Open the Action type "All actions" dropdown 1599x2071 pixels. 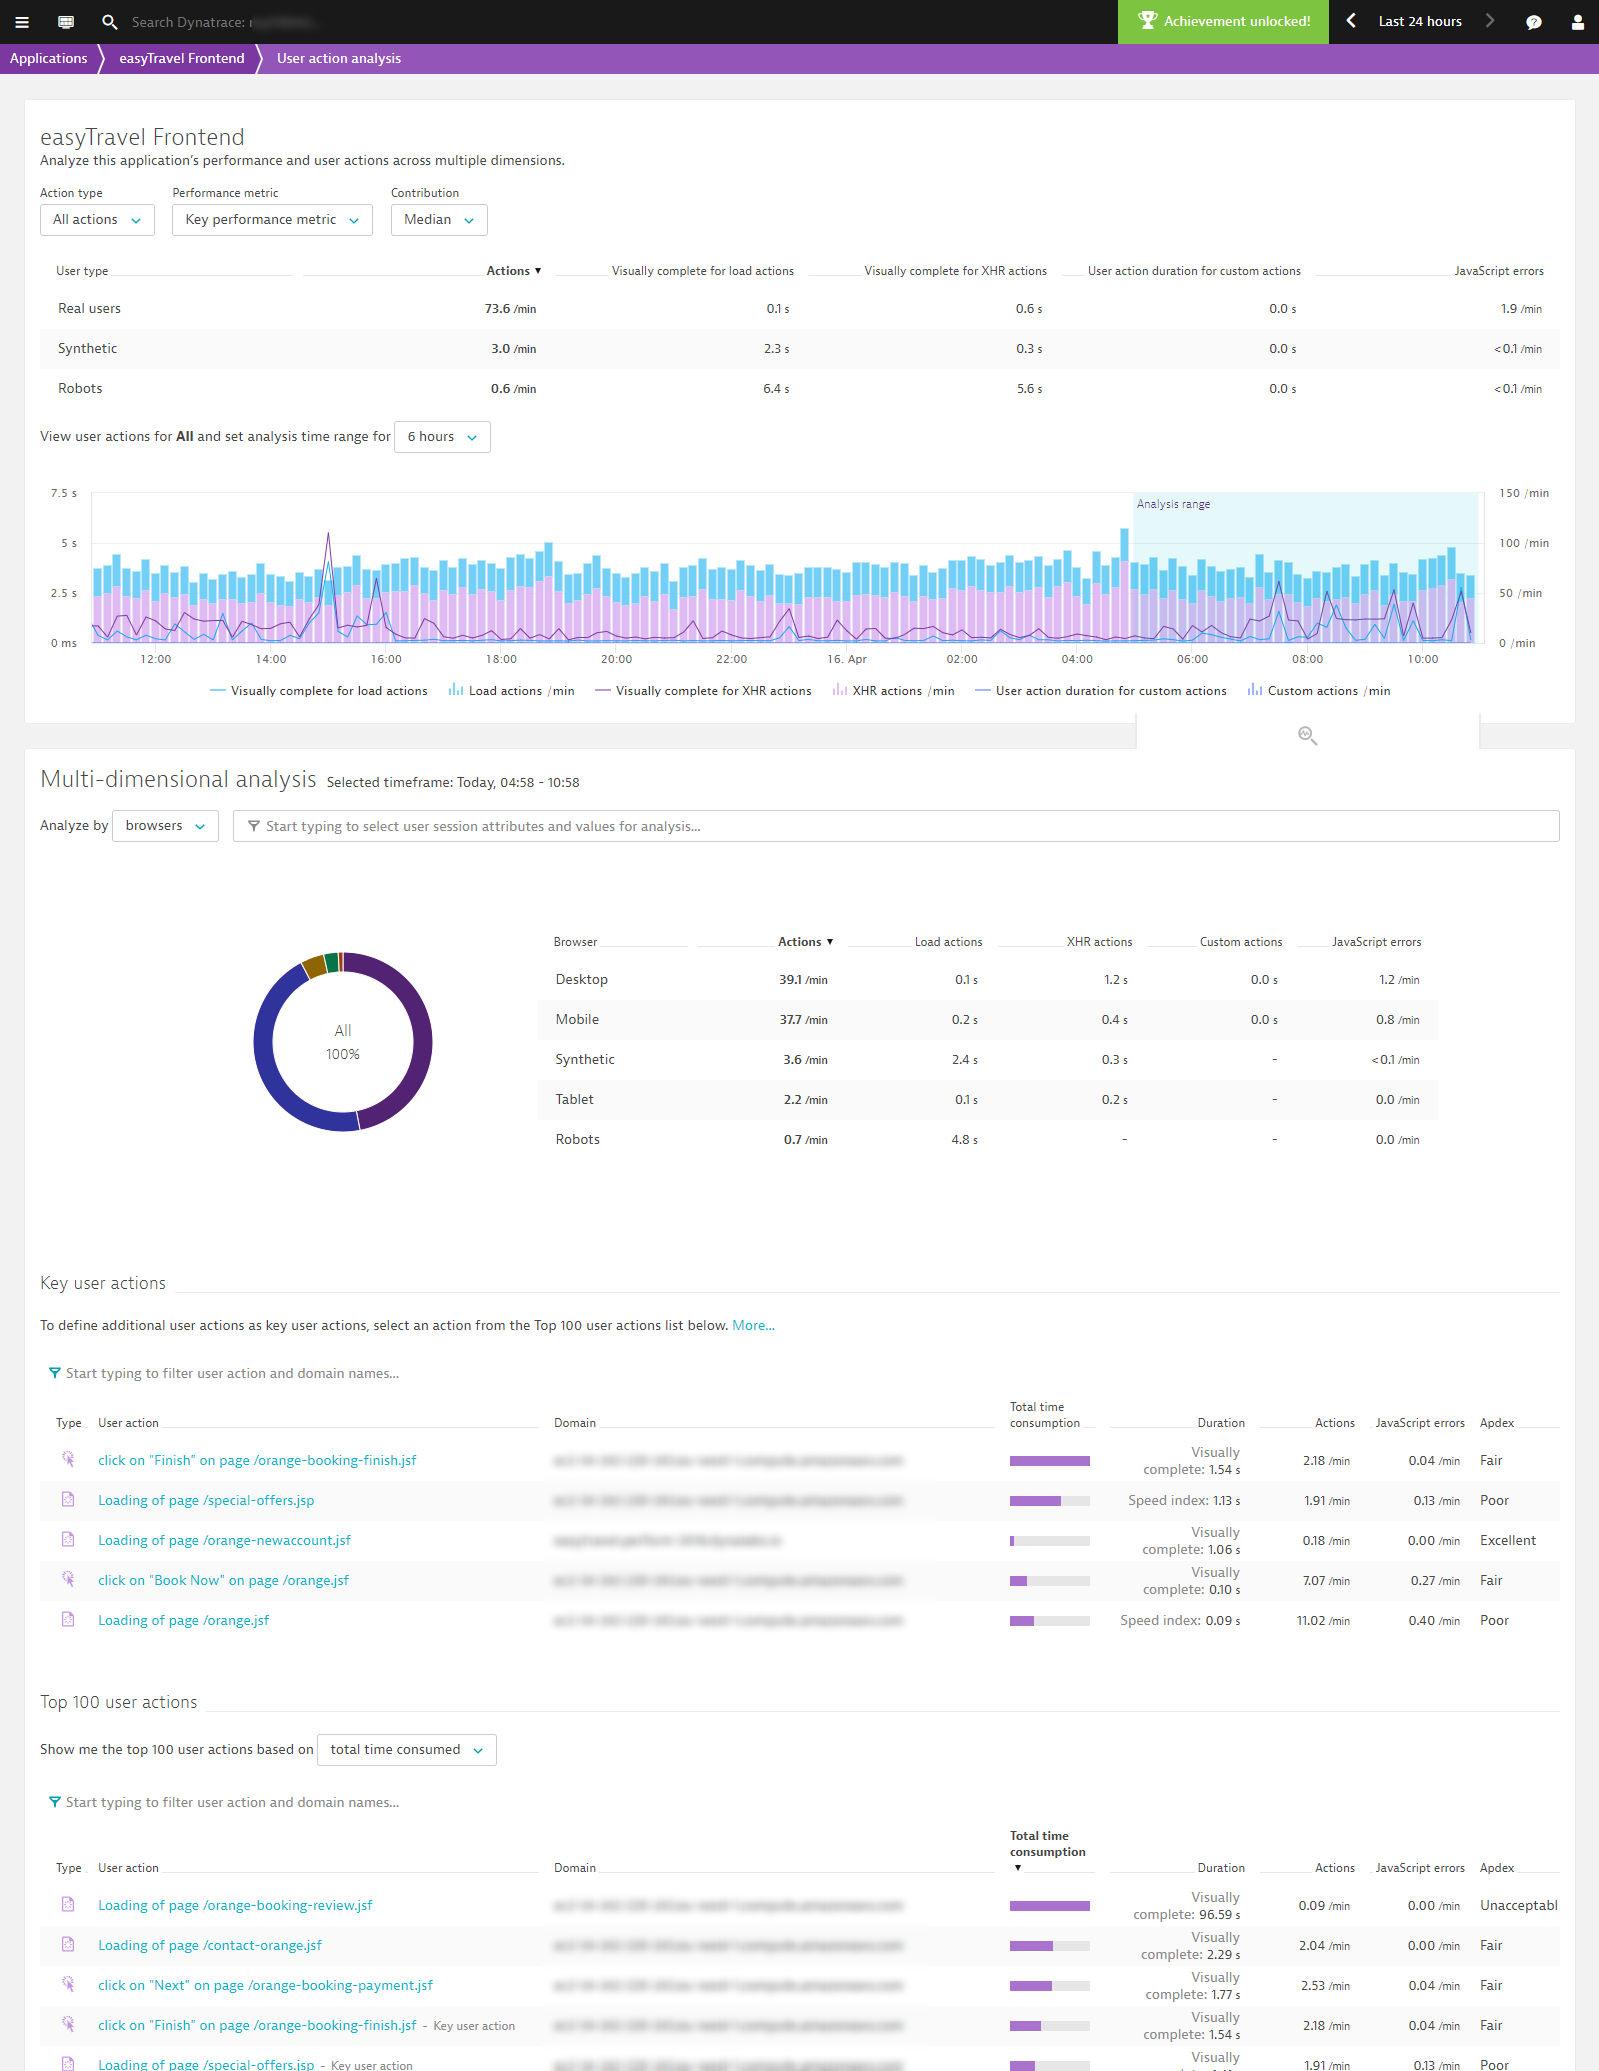pos(97,220)
